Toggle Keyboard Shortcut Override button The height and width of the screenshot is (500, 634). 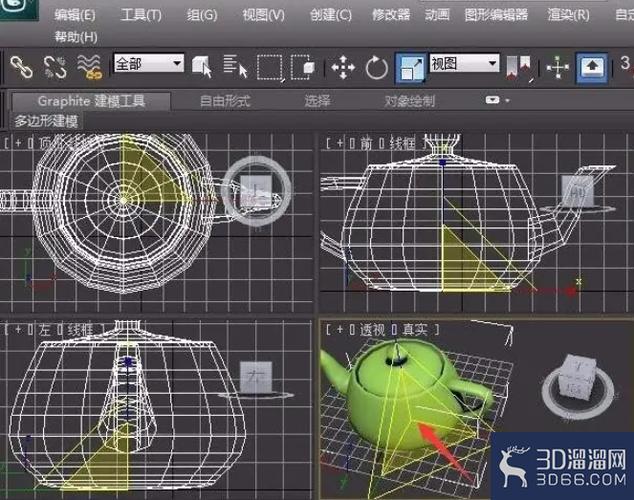(x=592, y=67)
